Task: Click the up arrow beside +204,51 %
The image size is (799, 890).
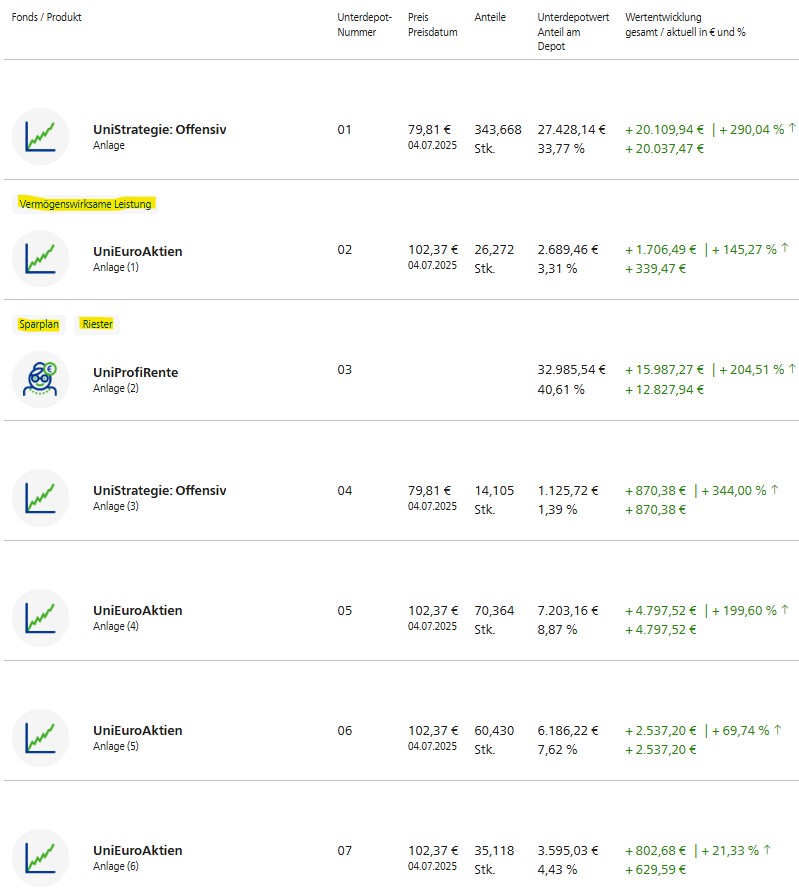Action: [791, 369]
